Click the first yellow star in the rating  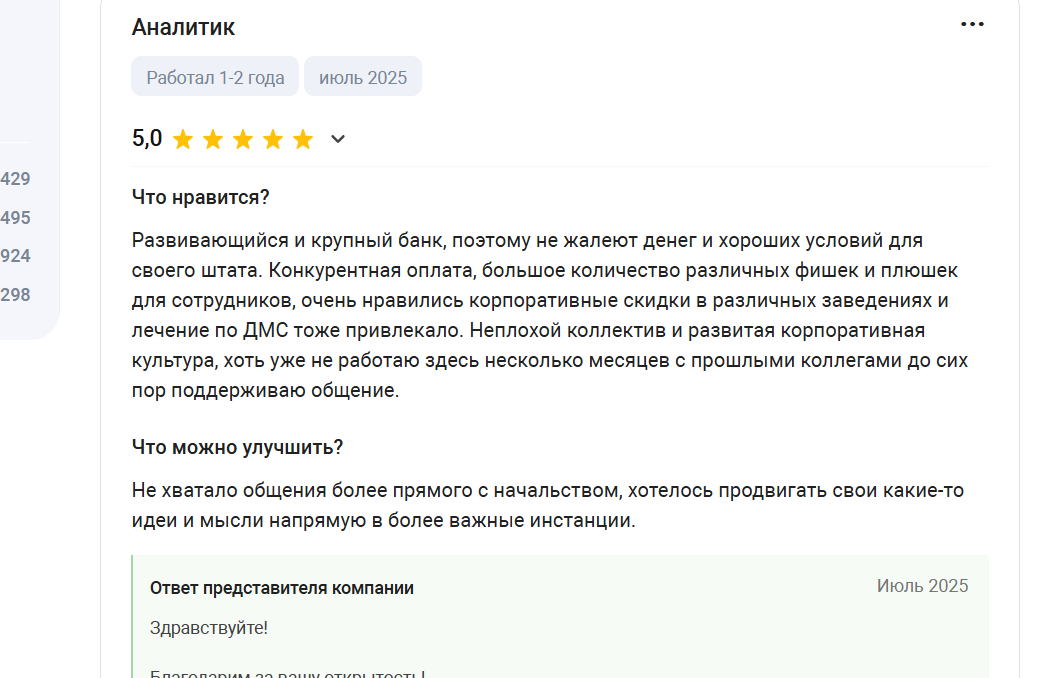point(183,140)
